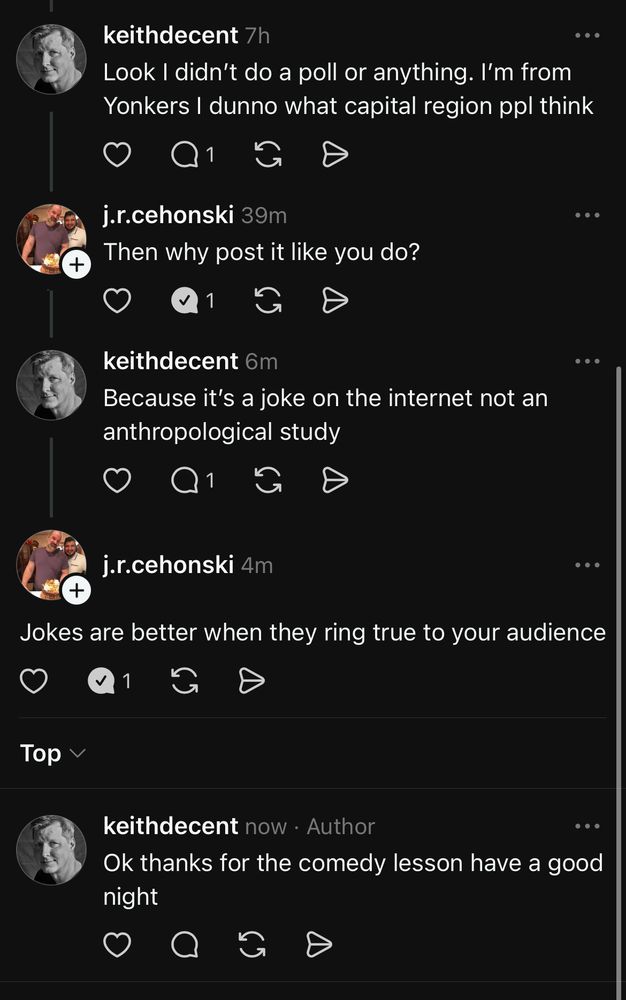Open options menu on j.r.cehonski's last reply
This screenshot has height=1000, width=626.
click(588, 564)
